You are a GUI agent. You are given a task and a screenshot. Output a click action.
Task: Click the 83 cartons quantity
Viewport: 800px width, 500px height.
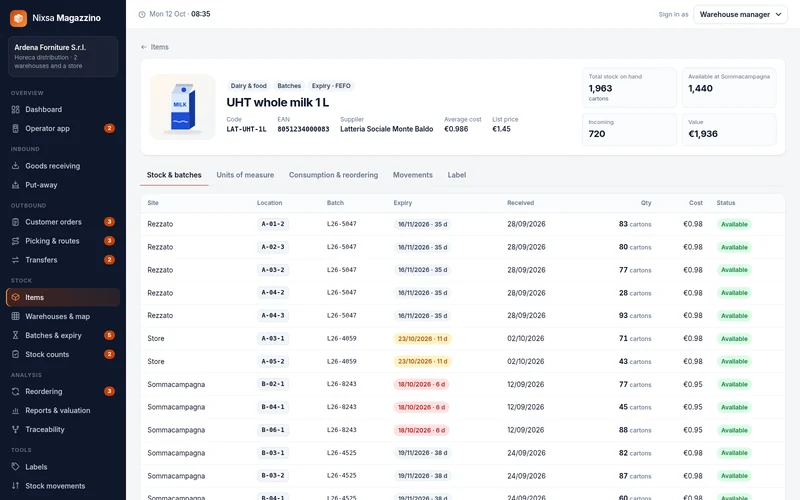point(635,224)
